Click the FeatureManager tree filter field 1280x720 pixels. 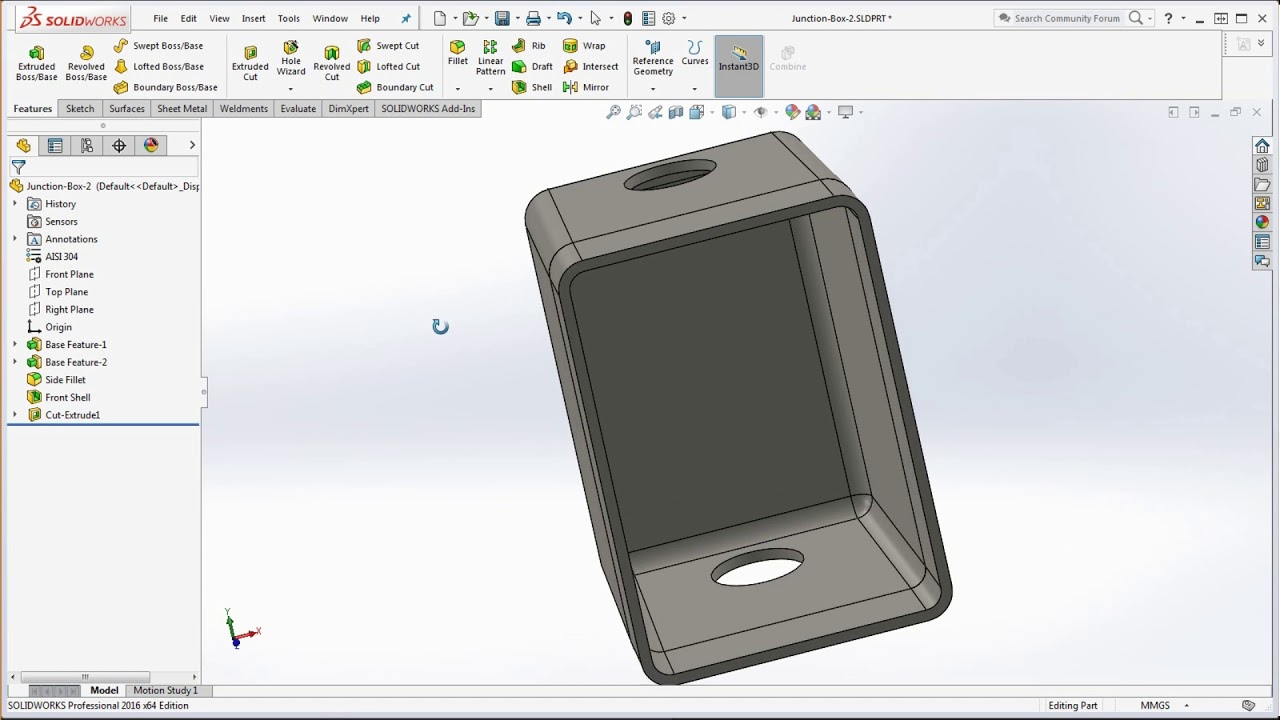104,167
